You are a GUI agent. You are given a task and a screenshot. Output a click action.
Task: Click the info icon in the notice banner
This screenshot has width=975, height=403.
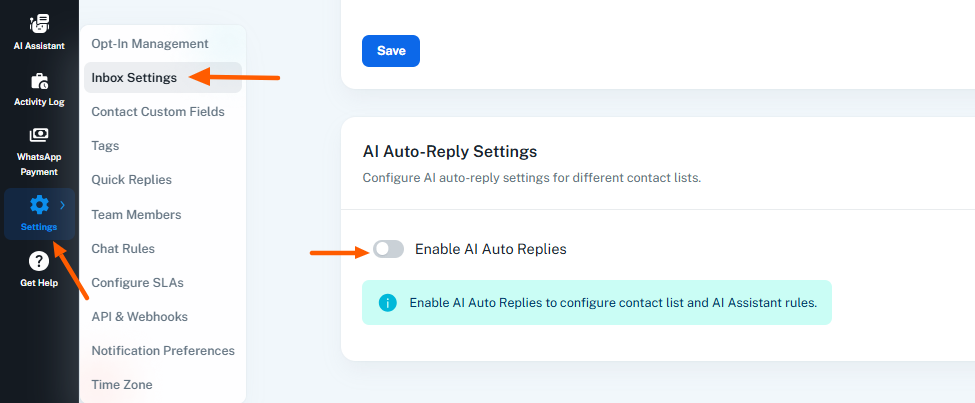coord(388,302)
